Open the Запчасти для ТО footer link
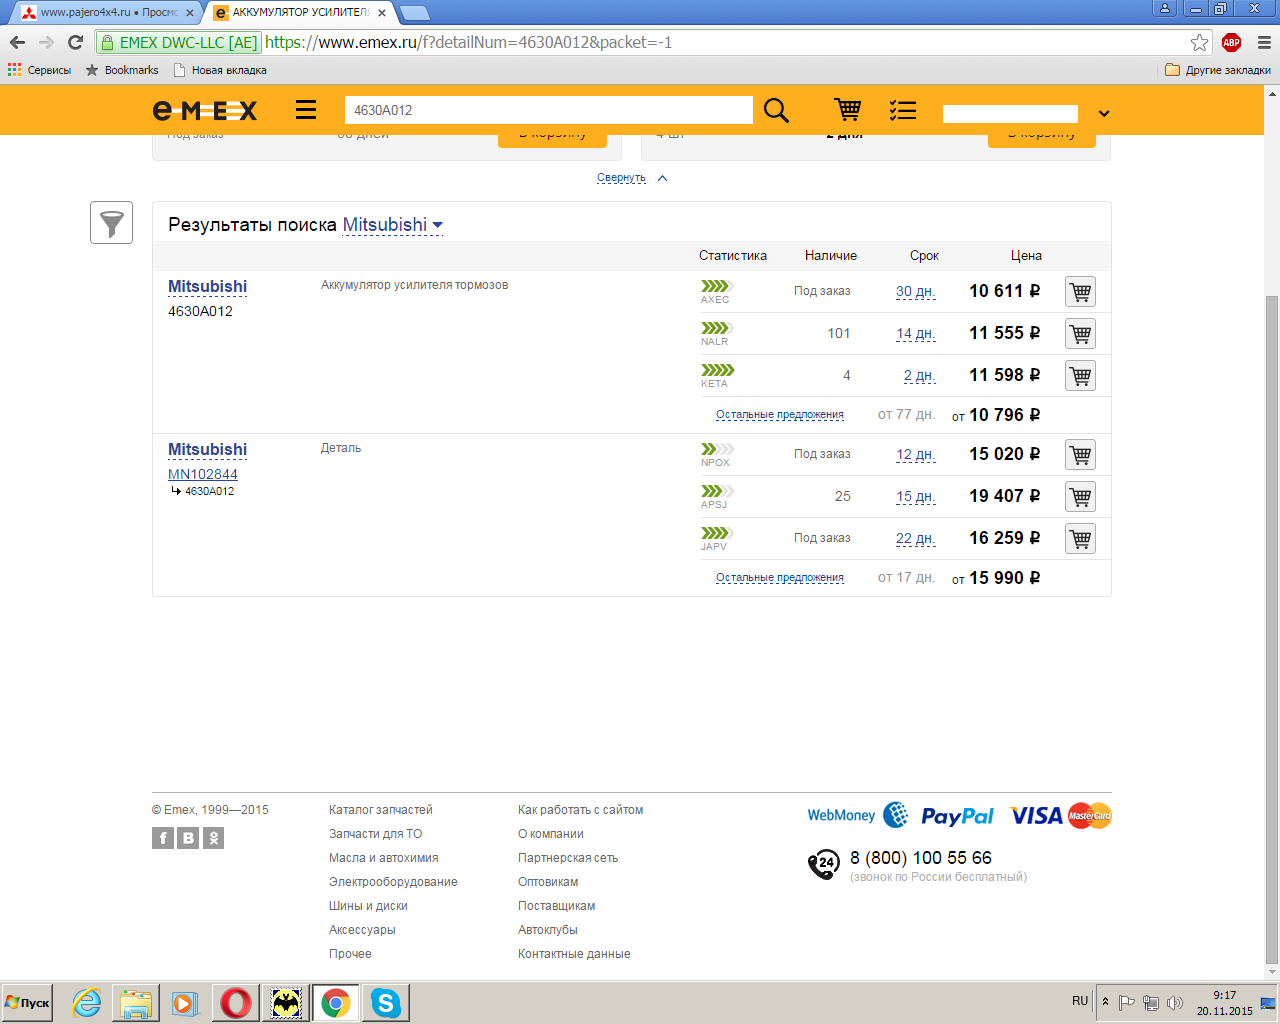The image size is (1280, 1024). pos(376,834)
